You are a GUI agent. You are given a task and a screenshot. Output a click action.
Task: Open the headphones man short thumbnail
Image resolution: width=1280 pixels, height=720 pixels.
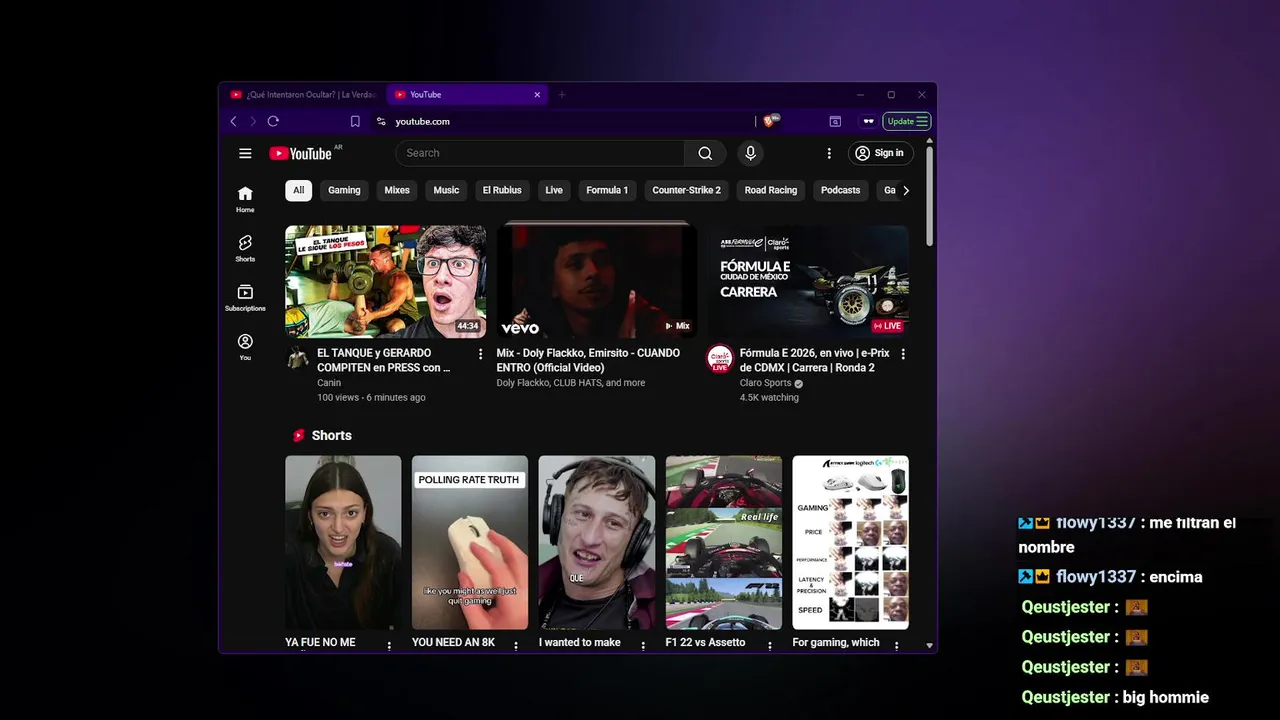(597, 543)
